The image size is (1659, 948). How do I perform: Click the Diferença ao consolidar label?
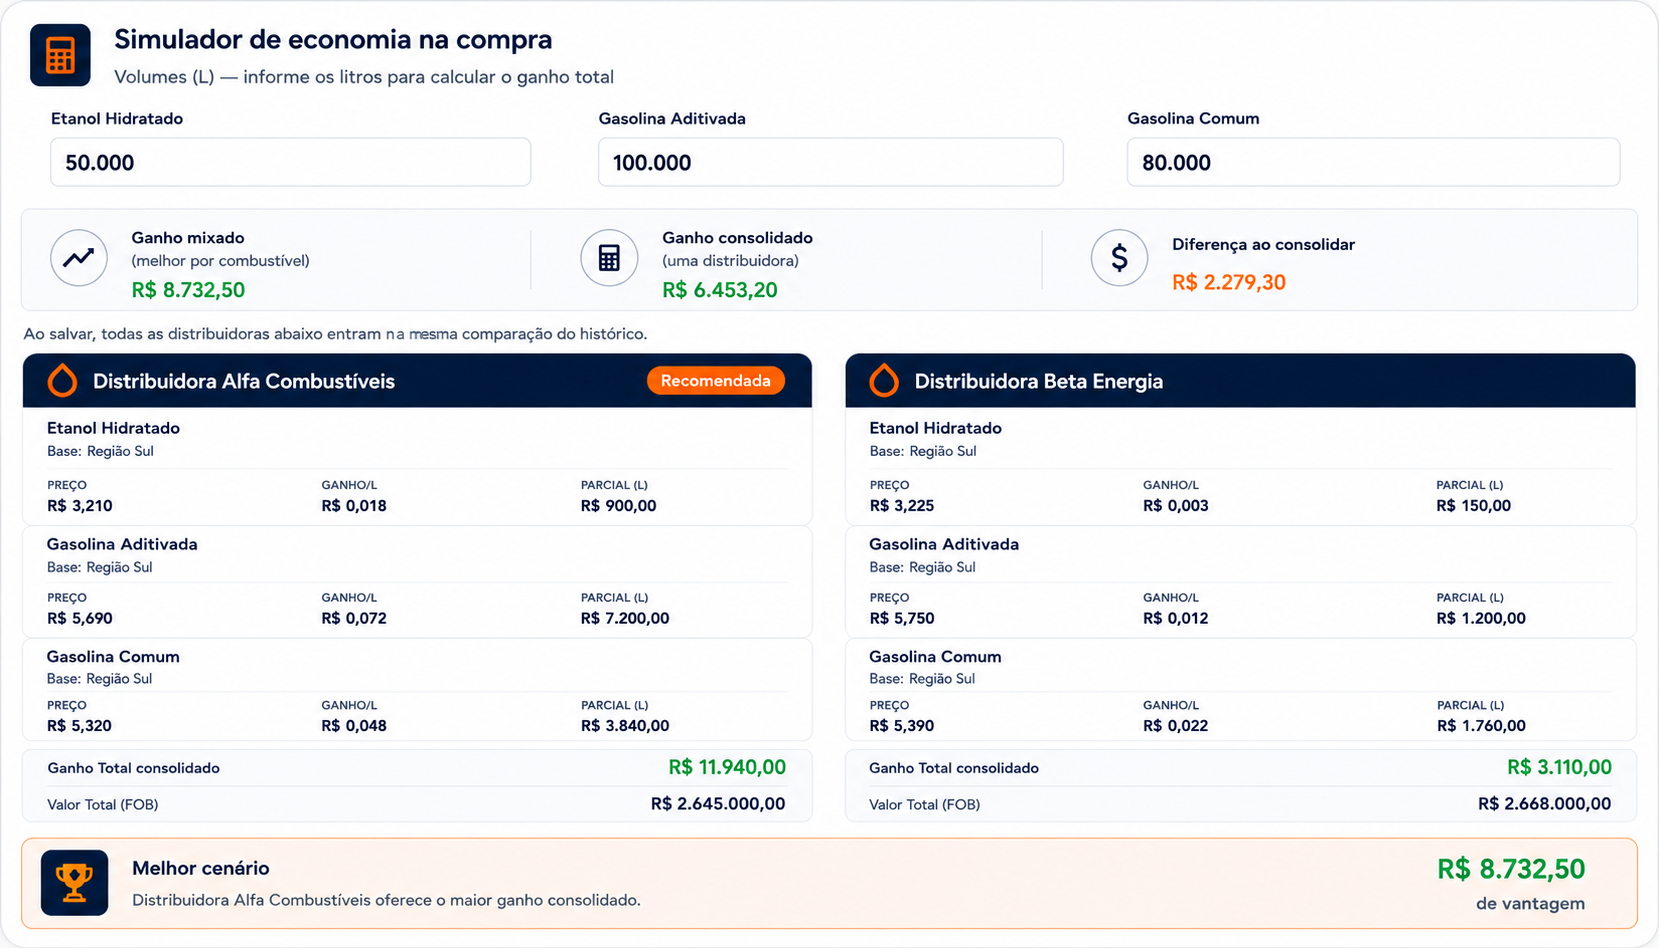1264,245
